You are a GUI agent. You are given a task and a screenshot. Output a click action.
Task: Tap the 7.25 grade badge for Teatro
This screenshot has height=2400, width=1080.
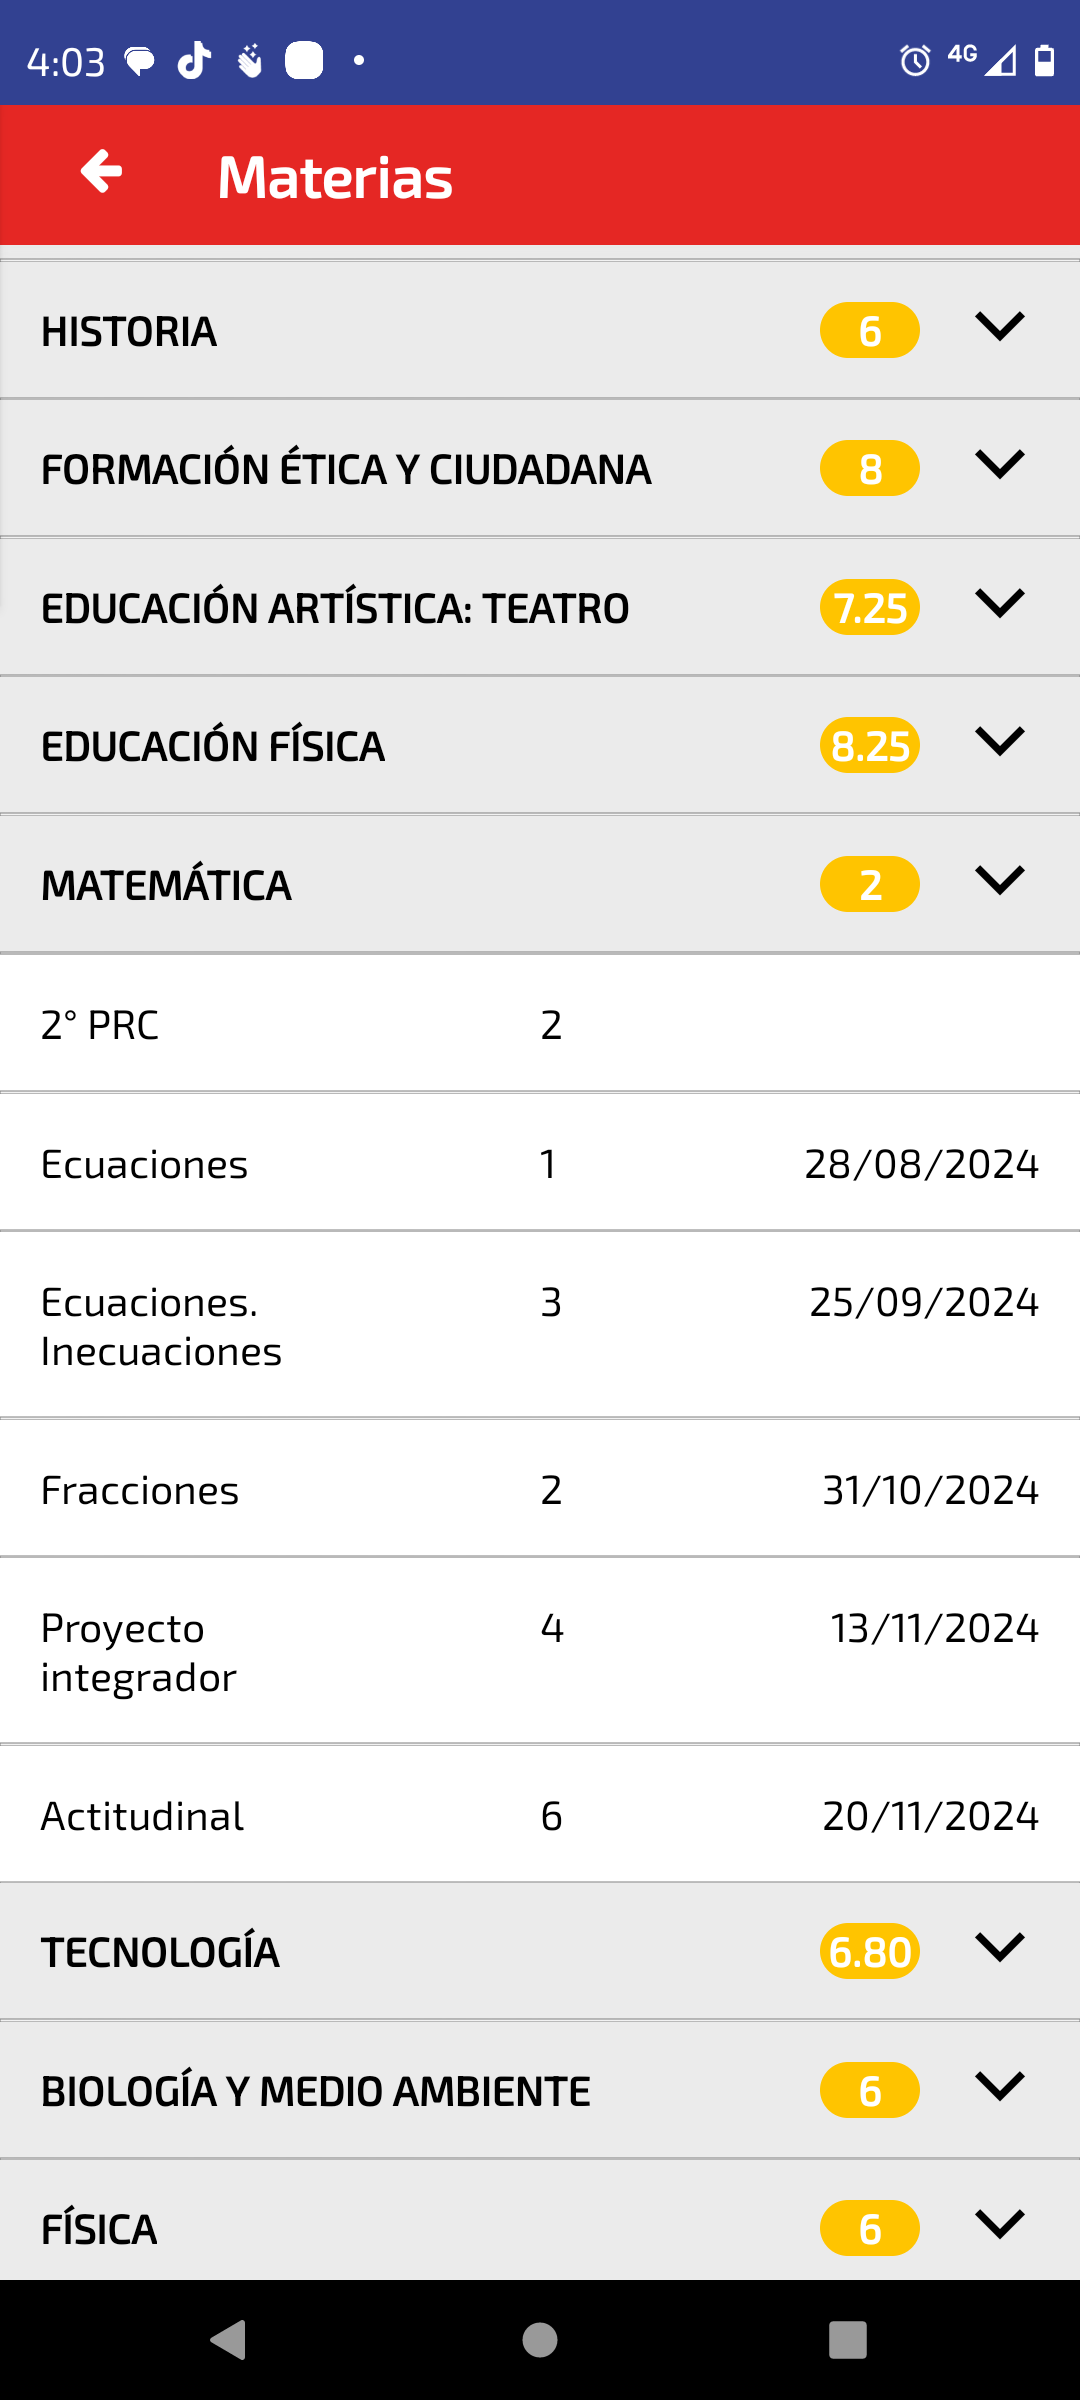coord(870,608)
